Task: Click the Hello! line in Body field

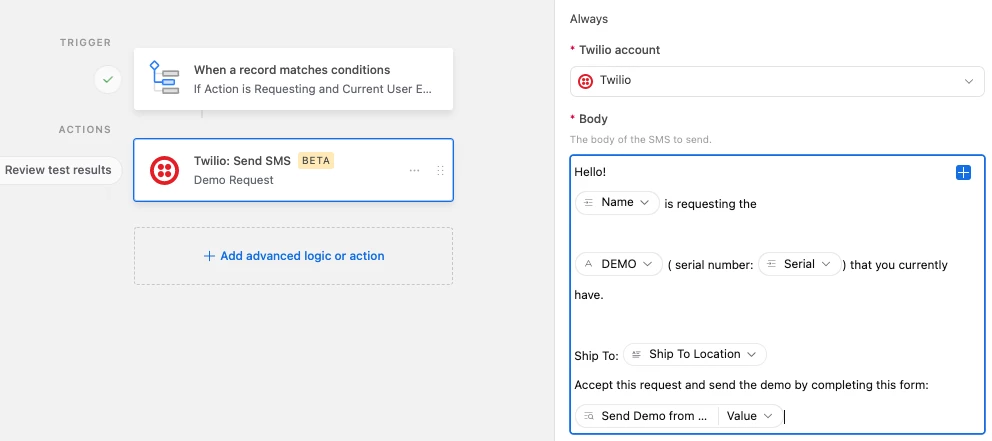Action: [x=591, y=173]
